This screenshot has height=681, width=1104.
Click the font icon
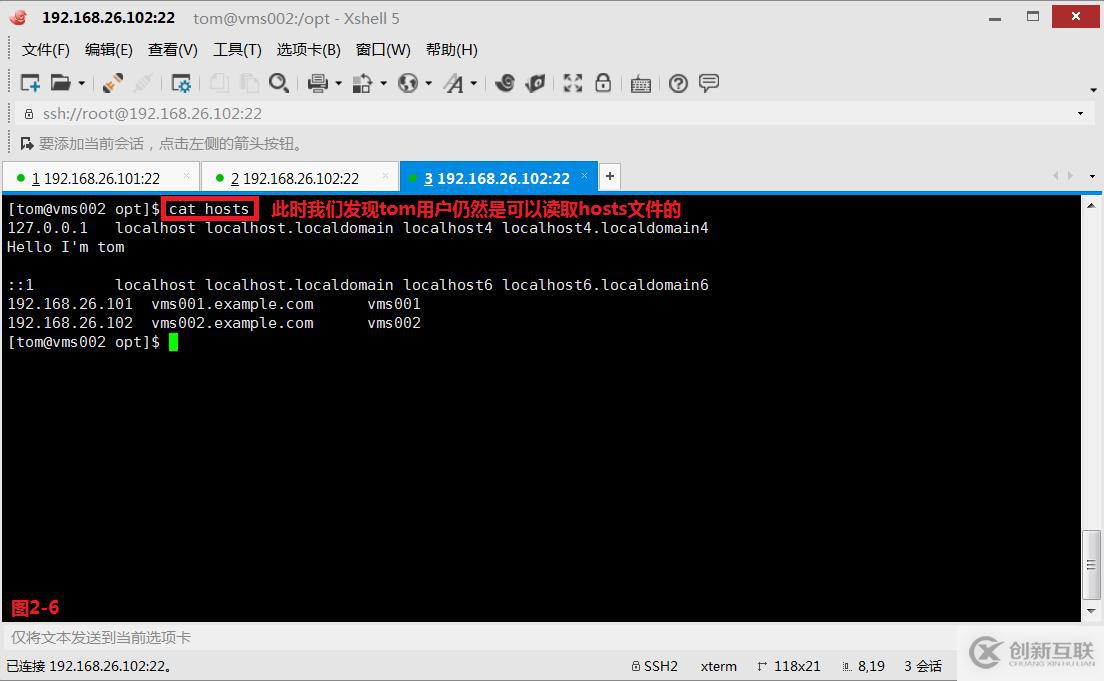pos(453,84)
